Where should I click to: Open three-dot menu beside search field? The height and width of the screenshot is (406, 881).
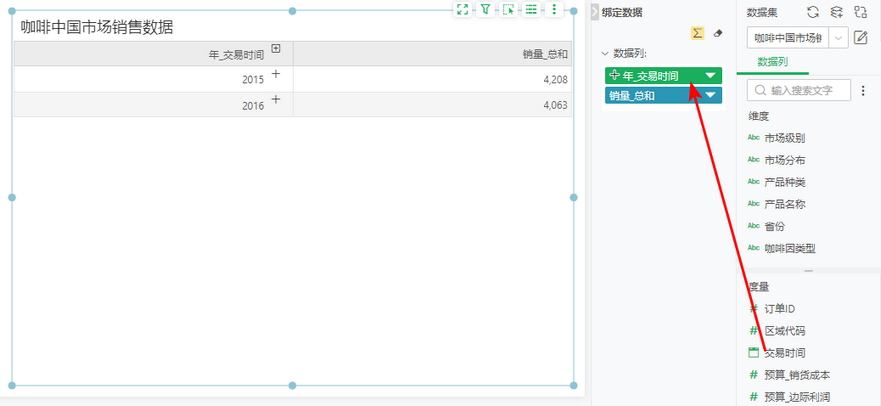click(x=864, y=90)
